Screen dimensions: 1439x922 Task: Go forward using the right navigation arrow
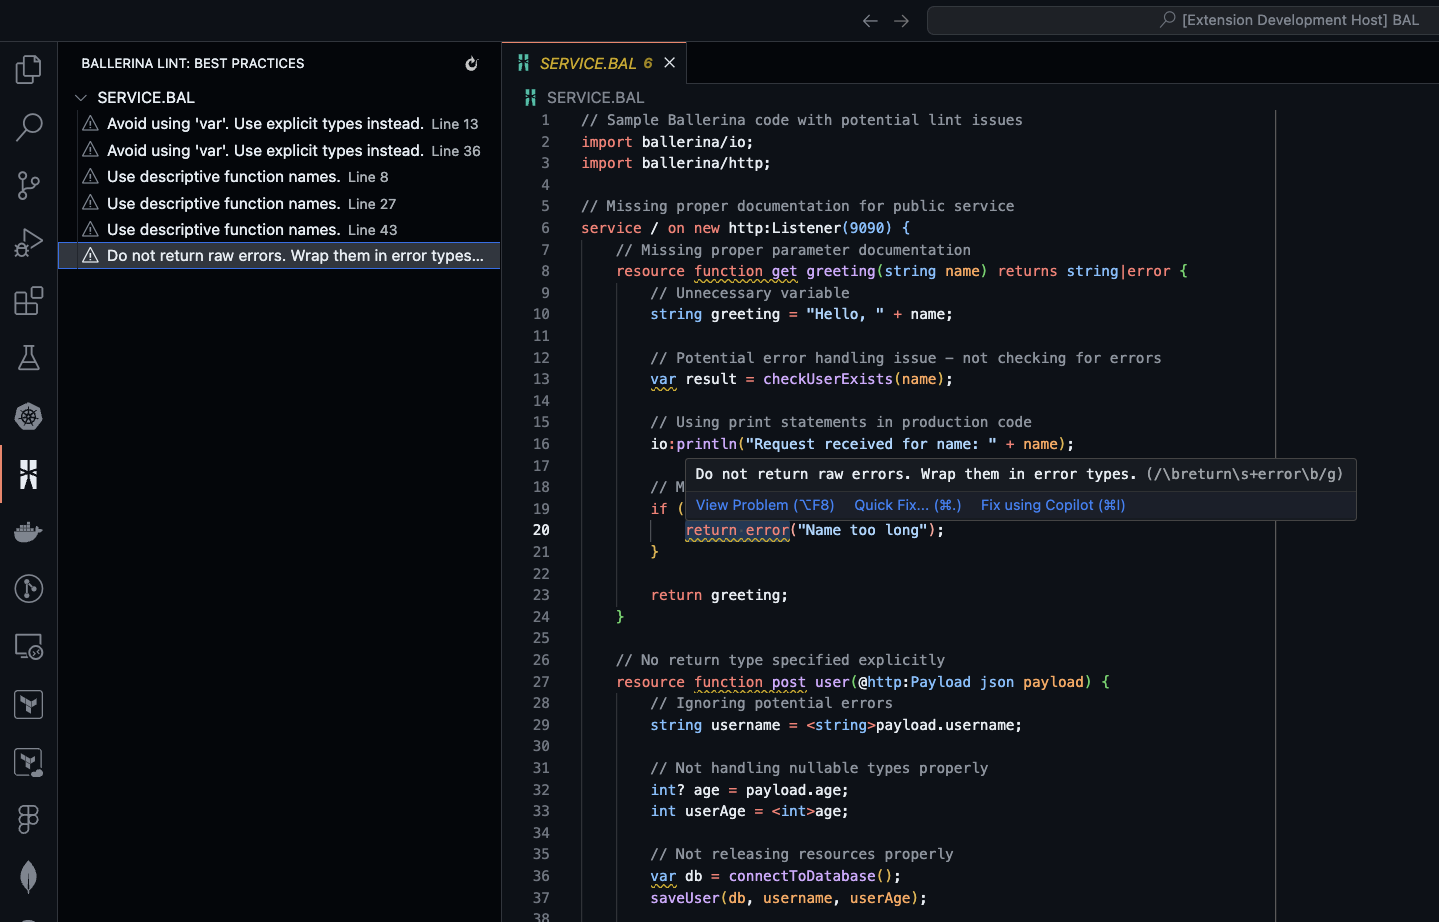pos(901,21)
